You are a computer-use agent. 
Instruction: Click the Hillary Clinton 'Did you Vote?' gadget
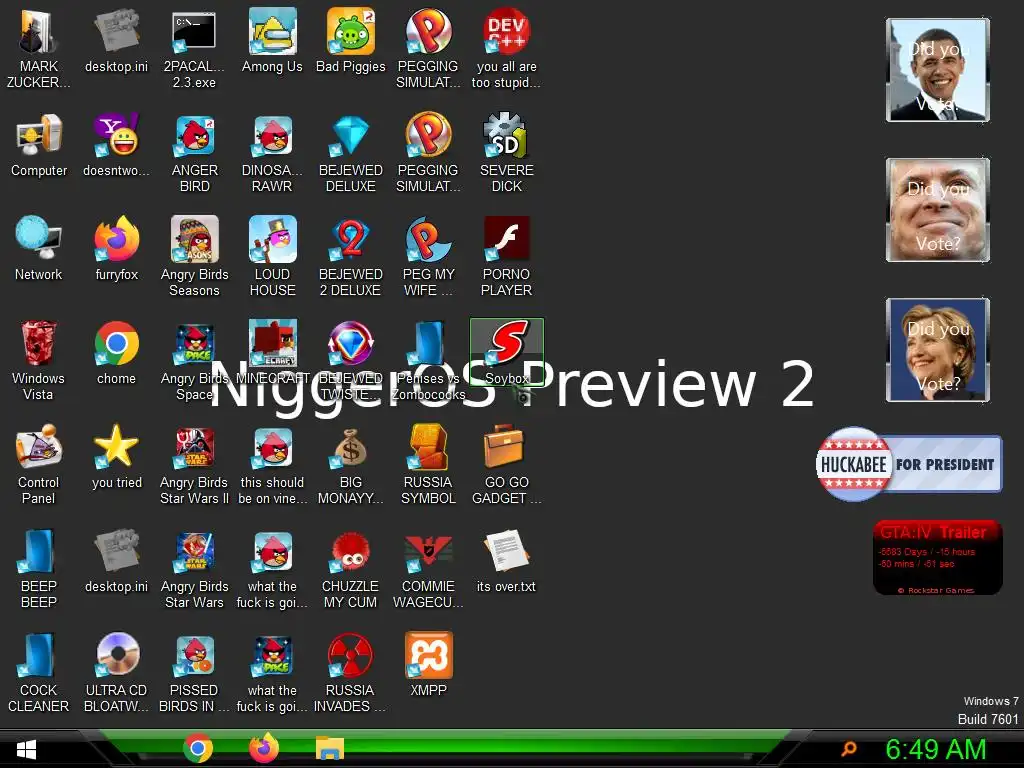pos(938,350)
